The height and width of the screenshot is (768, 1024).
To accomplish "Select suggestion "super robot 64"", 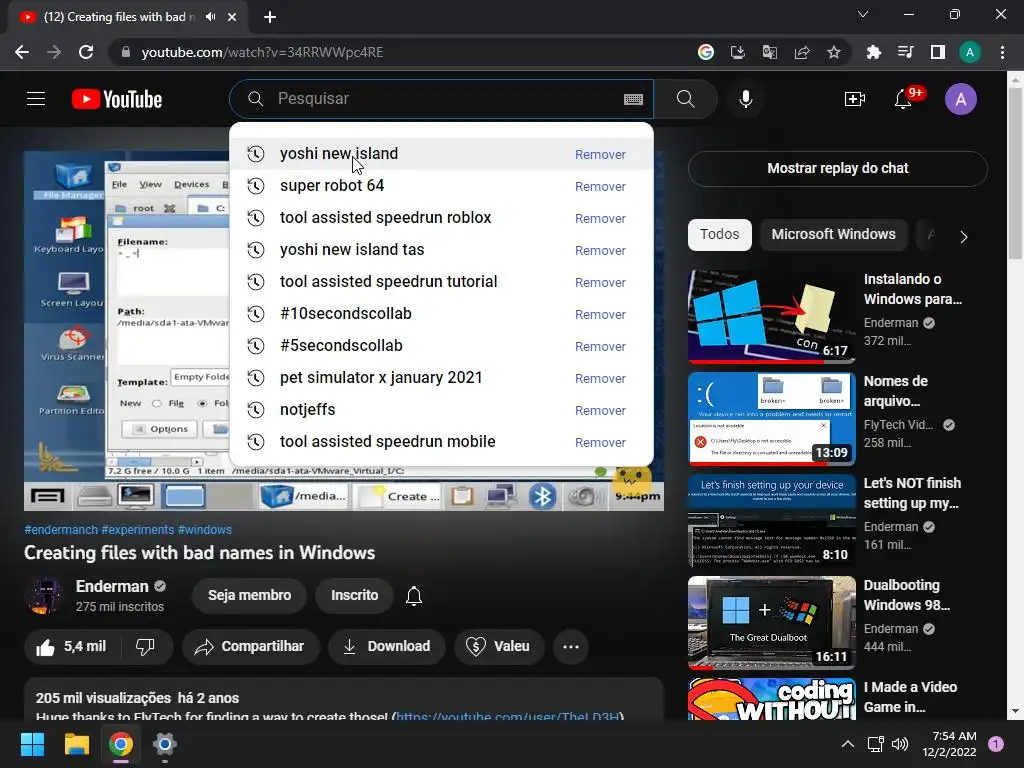I will 441,186.
